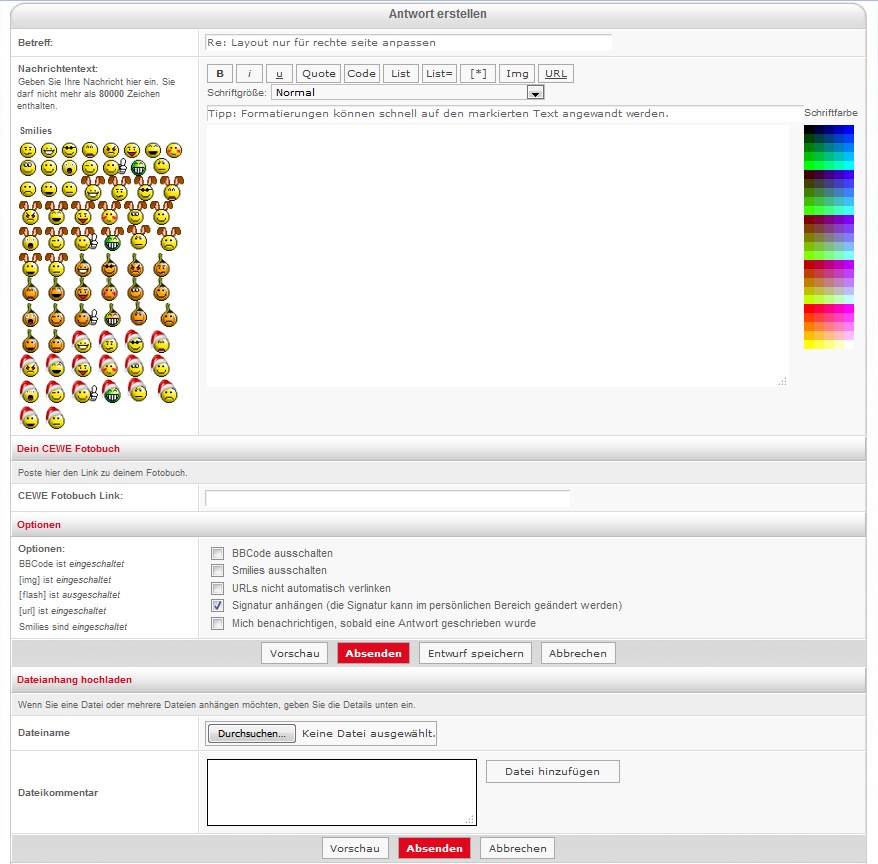Click the Datei hinzufügen button
This screenshot has width=878, height=864.
click(552, 771)
